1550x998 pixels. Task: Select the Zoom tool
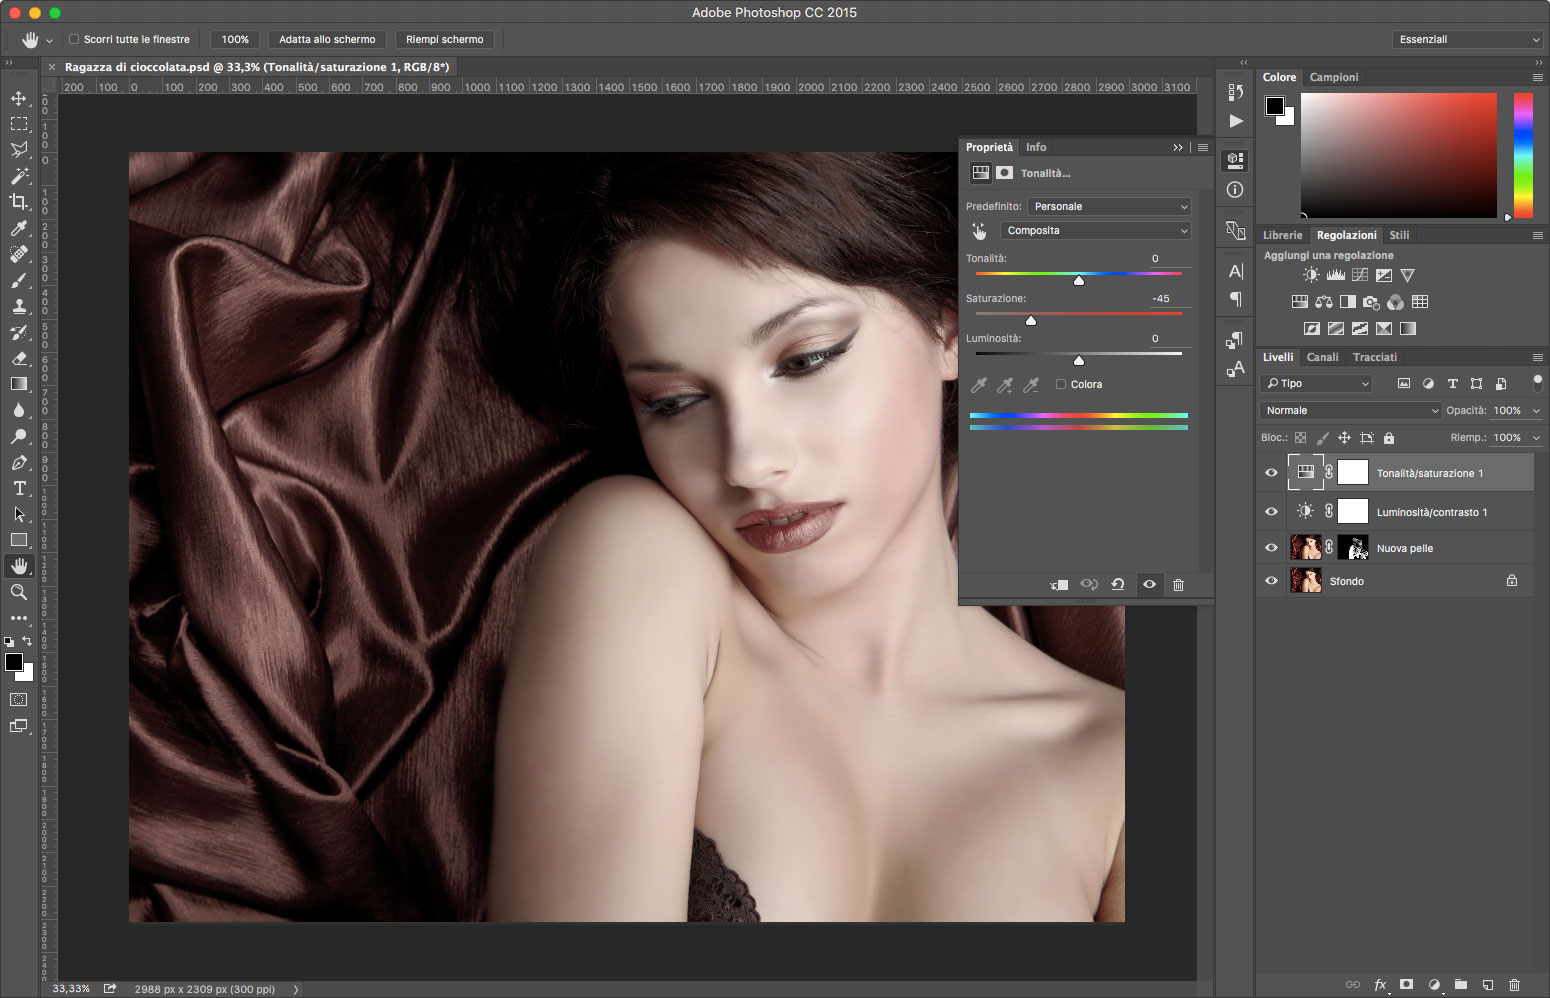tap(19, 592)
